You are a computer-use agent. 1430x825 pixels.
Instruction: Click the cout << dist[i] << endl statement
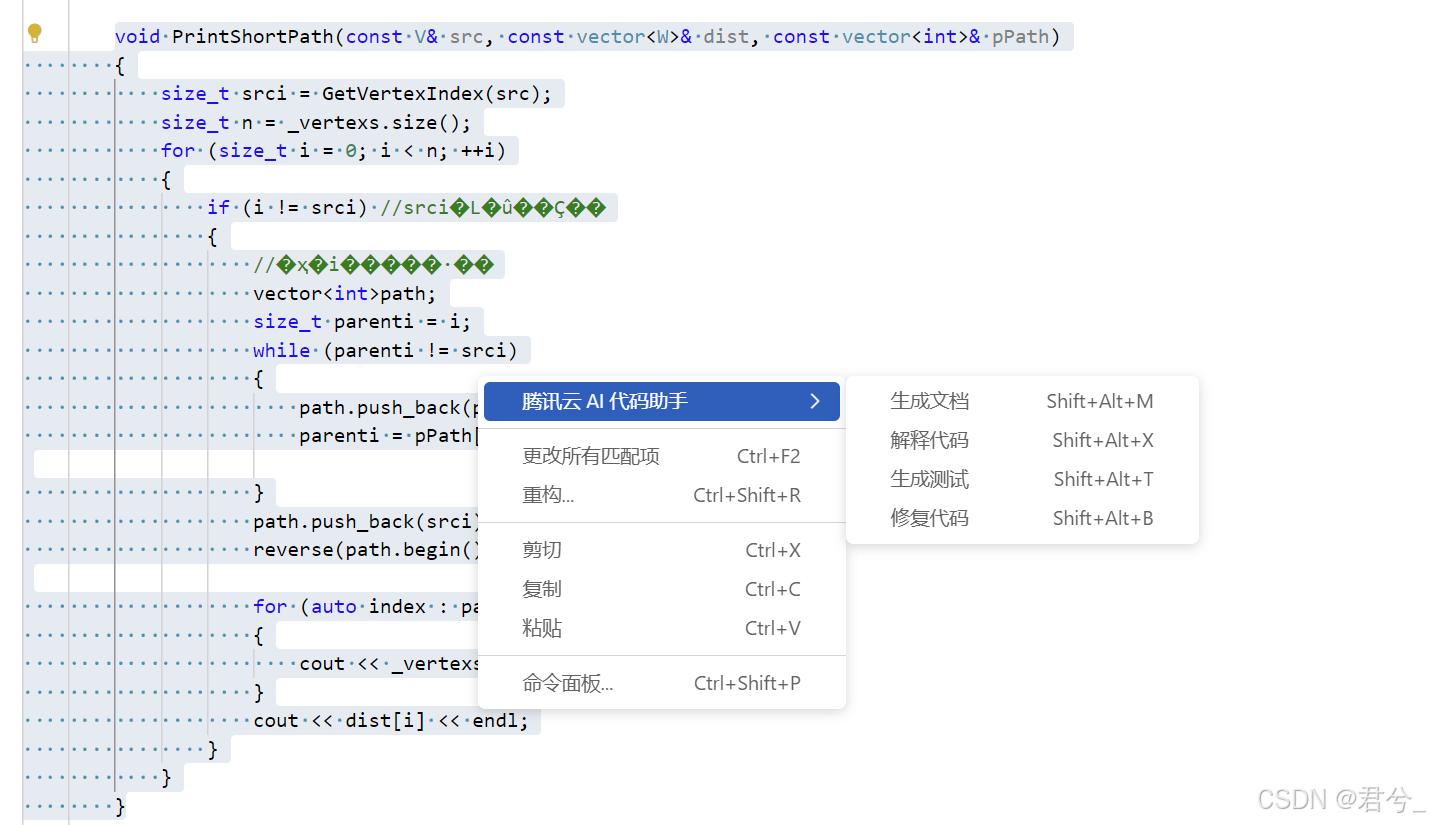click(x=394, y=720)
